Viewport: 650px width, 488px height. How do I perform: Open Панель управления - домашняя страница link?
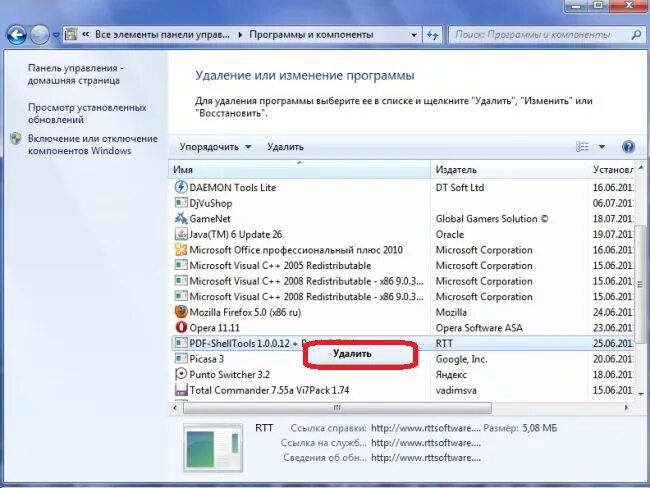75,74
